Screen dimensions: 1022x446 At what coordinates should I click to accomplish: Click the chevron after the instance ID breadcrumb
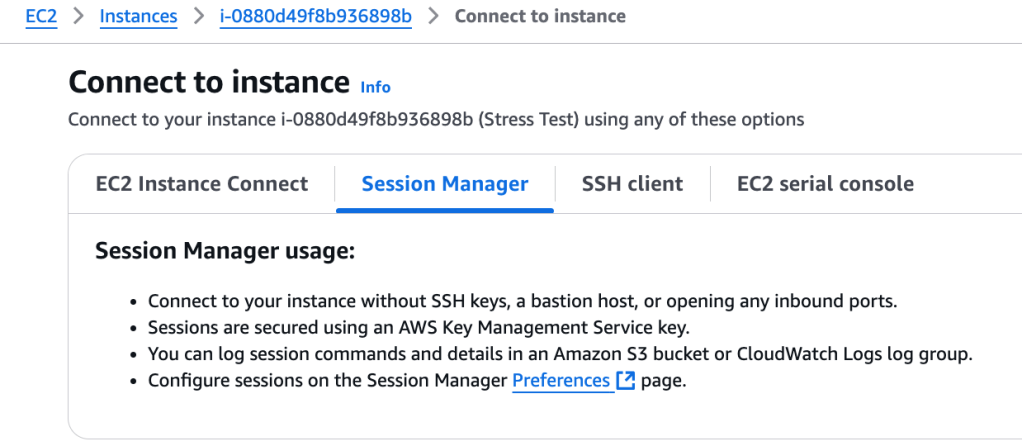tap(433, 17)
